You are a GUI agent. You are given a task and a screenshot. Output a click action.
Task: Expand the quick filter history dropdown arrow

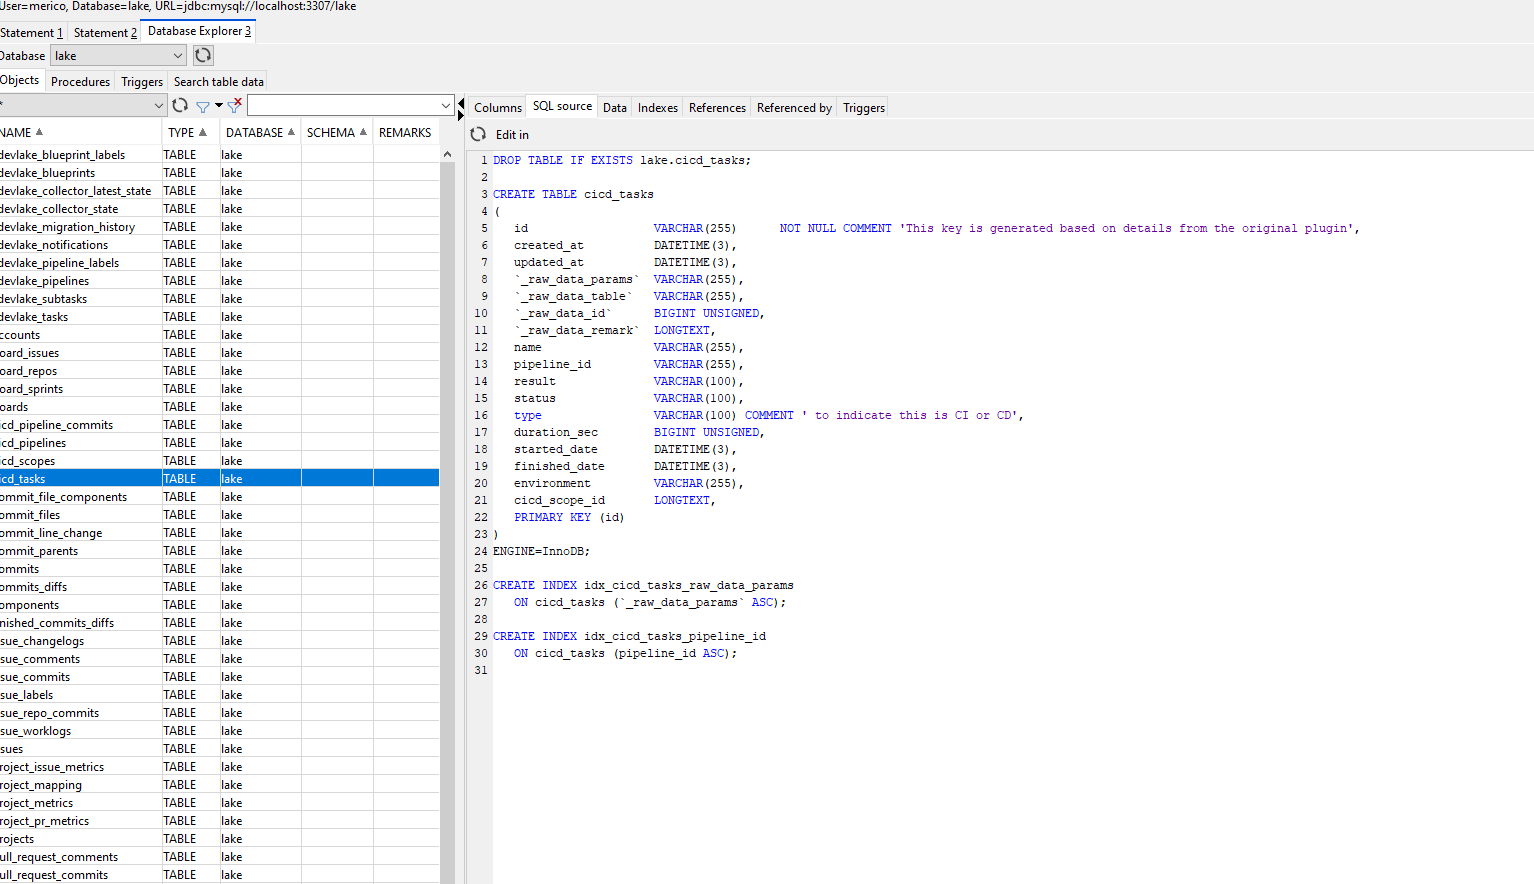tap(445, 105)
